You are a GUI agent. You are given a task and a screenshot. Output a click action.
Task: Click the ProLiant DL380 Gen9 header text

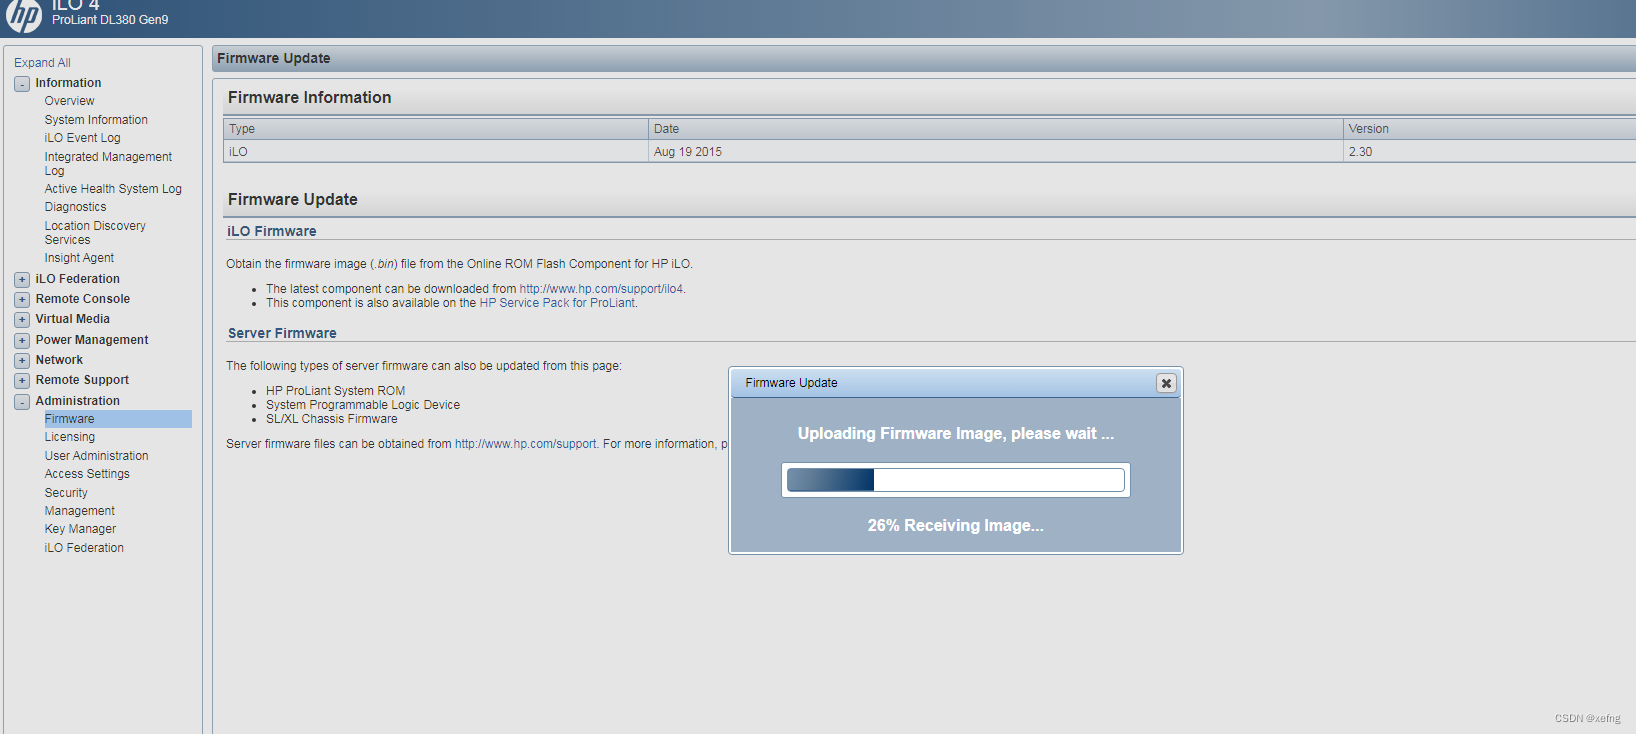(x=110, y=20)
